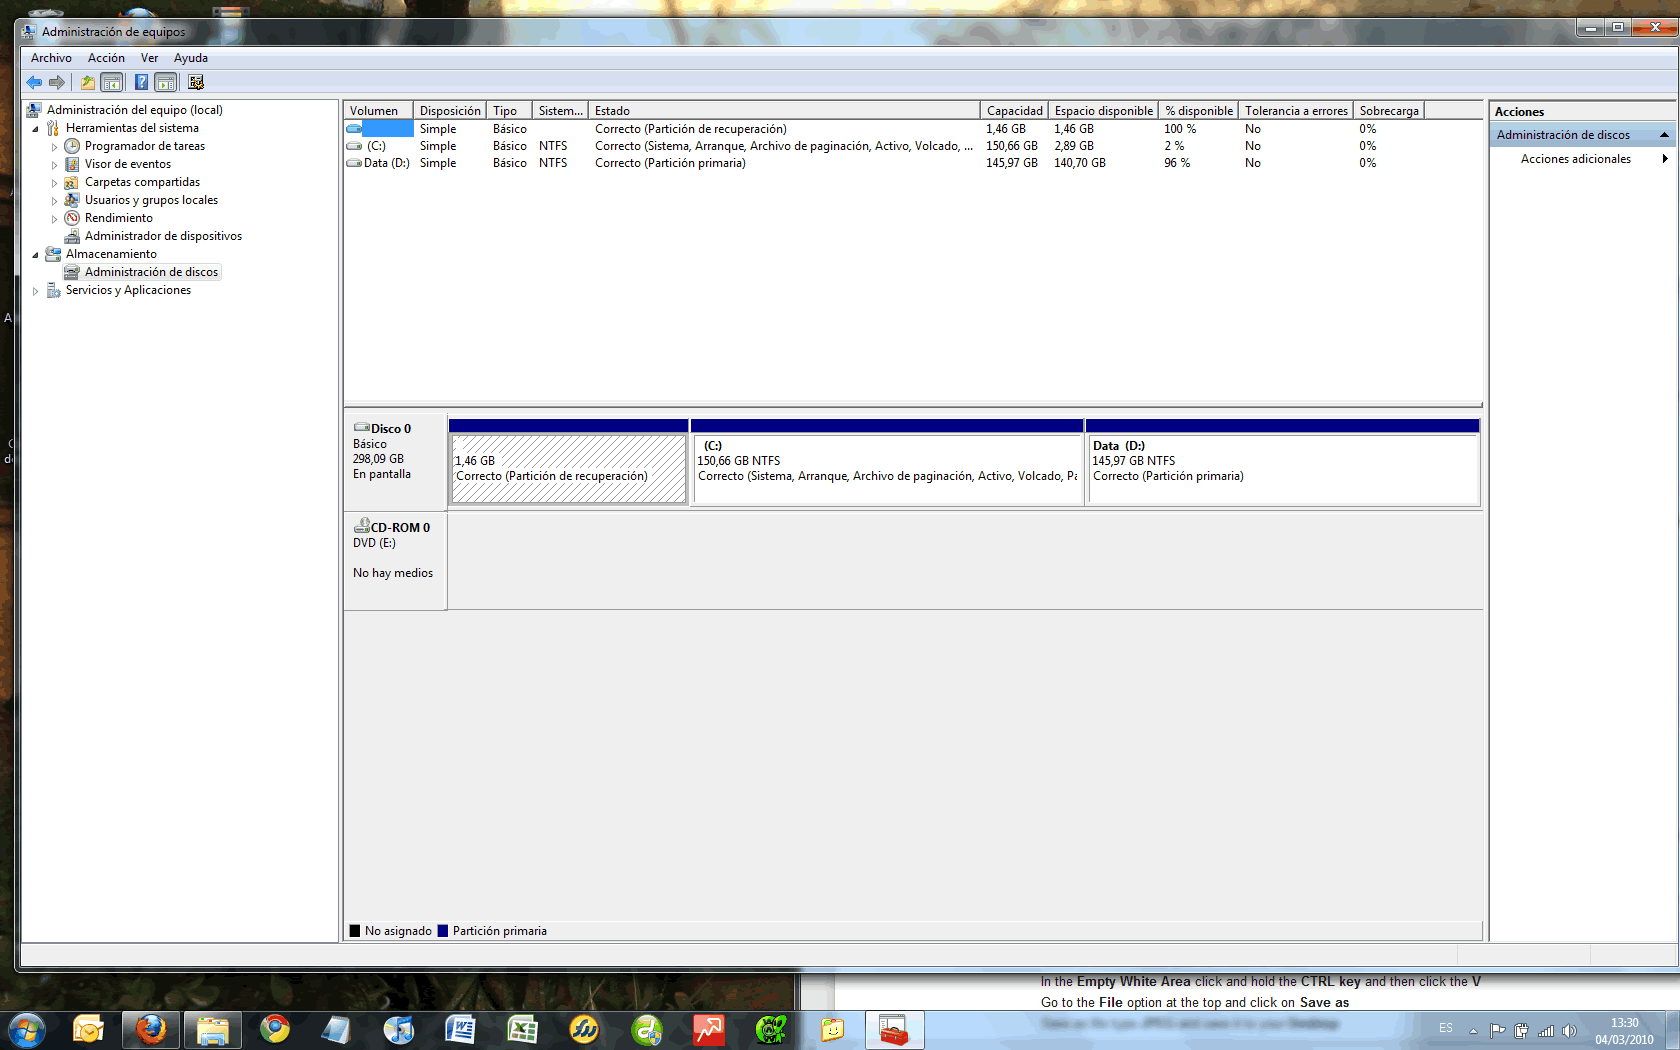Viewport: 1680px width, 1050px height.
Task: Collapse the Herramientas del sistema node
Action: click(35, 128)
